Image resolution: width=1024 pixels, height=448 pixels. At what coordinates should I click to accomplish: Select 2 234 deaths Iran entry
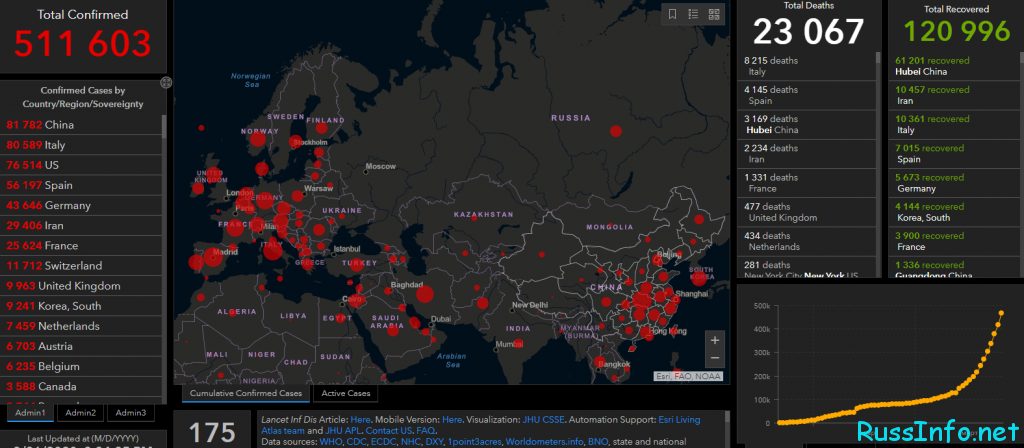tap(807, 153)
